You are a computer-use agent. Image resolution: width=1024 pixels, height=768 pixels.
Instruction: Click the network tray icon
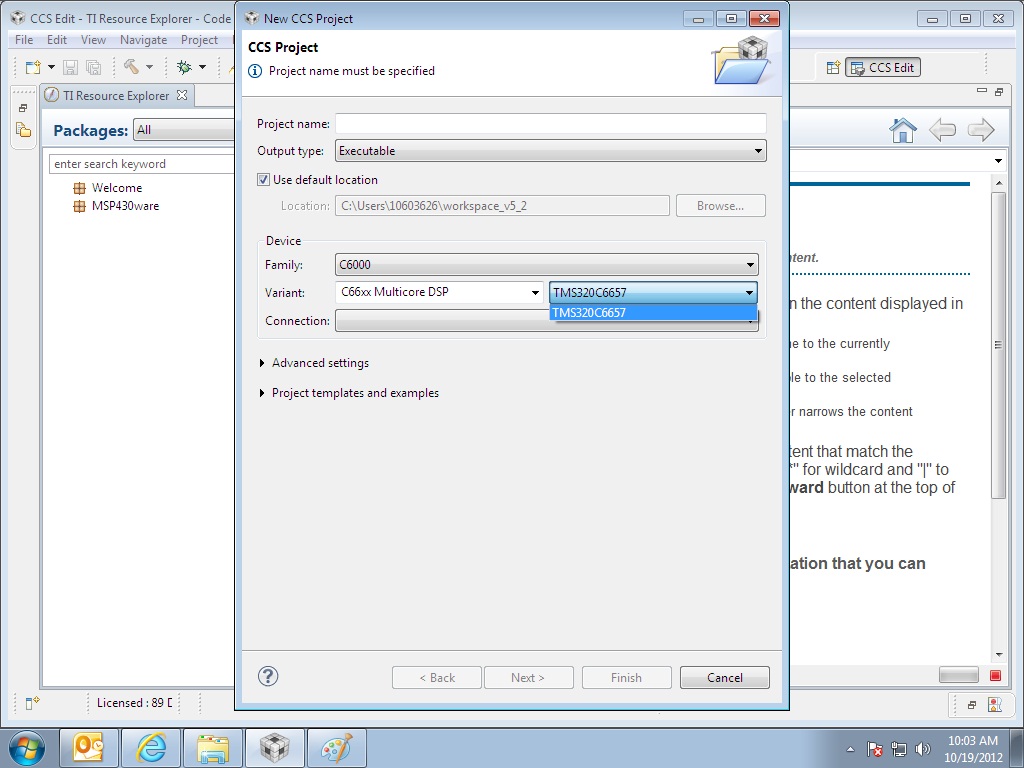(x=899, y=749)
